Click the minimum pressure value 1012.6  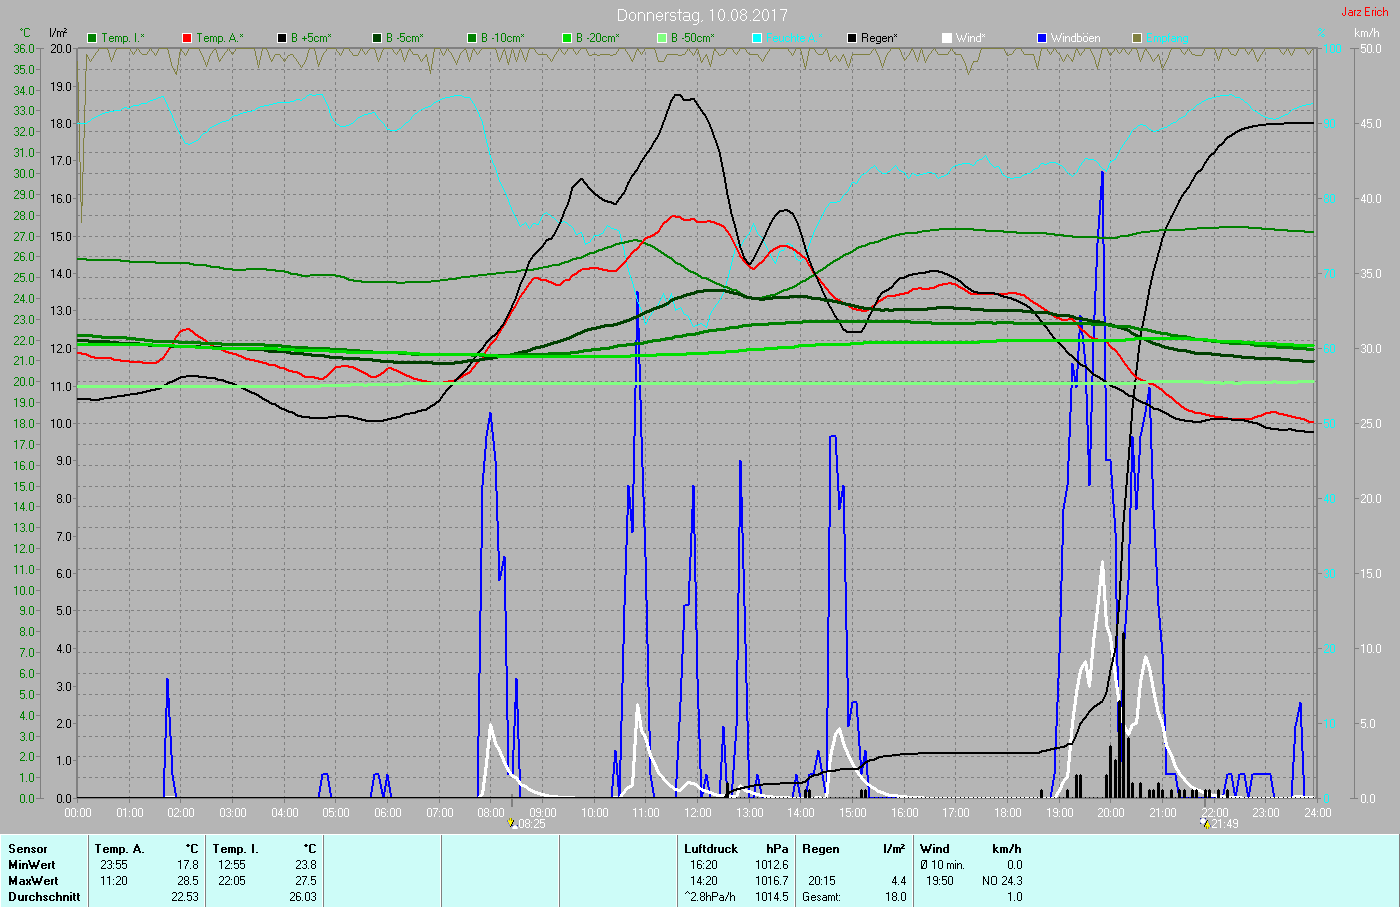[x=772, y=865]
